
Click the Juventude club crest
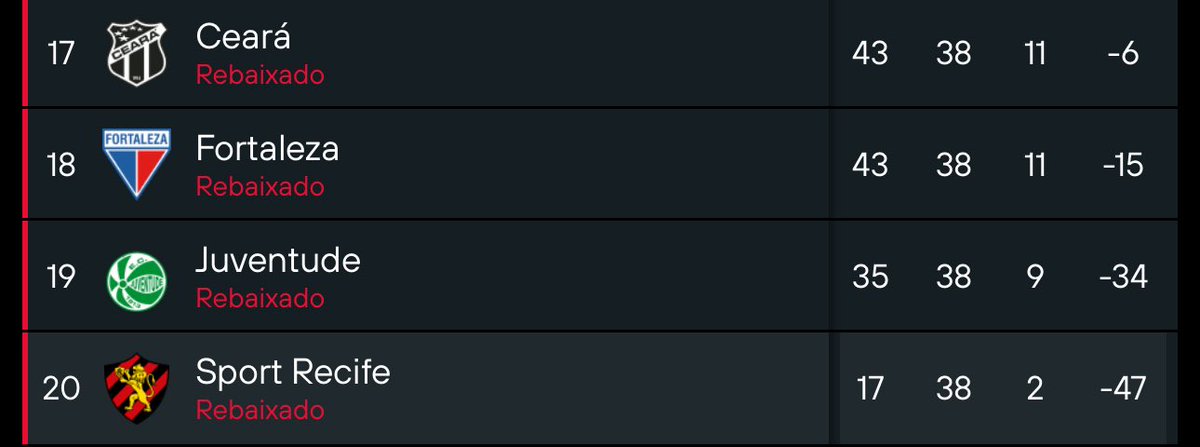point(136,276)
